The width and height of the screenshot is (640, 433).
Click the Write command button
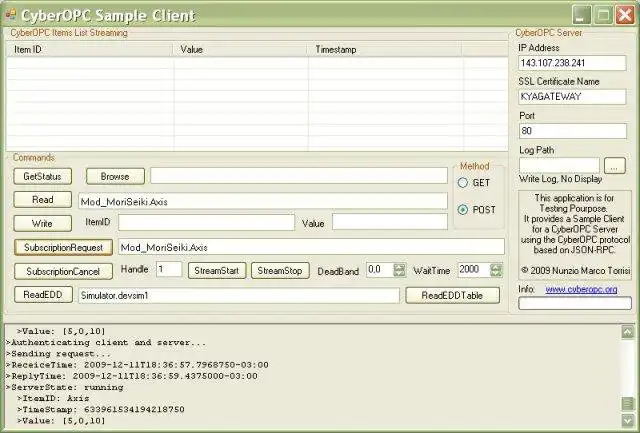coord(42,223)
